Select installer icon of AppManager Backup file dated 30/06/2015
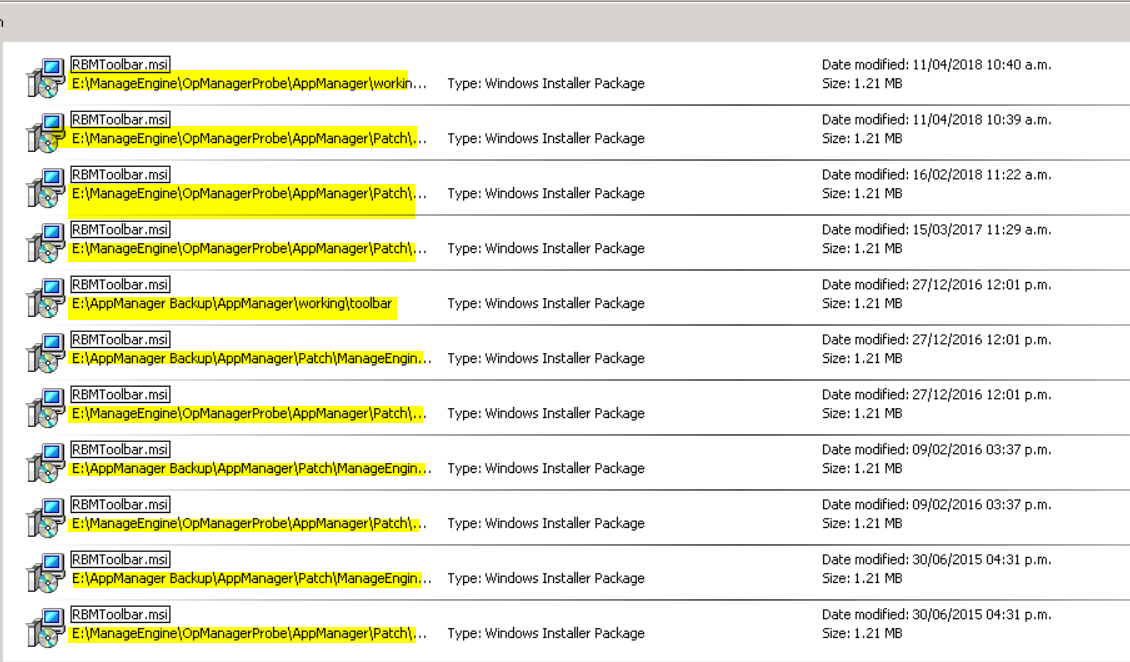 tap(45, 572)
